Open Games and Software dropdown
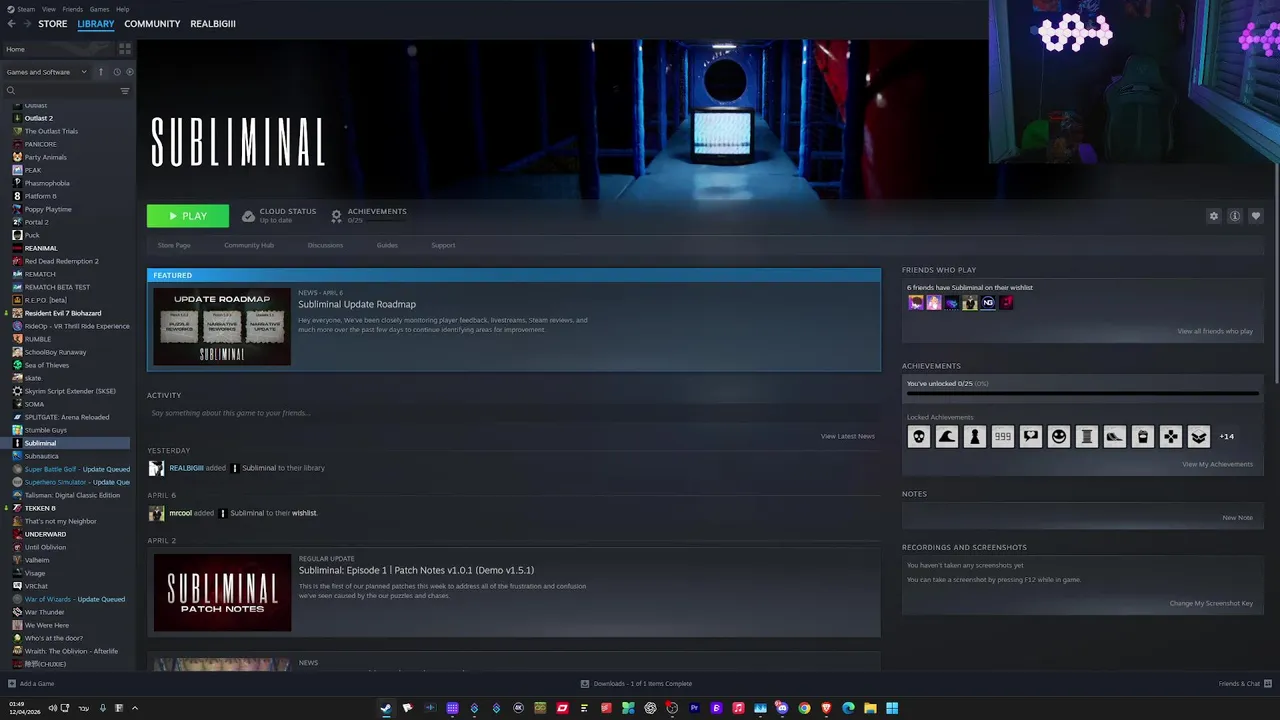This screenshot has height=720, width=1280. 46,72
